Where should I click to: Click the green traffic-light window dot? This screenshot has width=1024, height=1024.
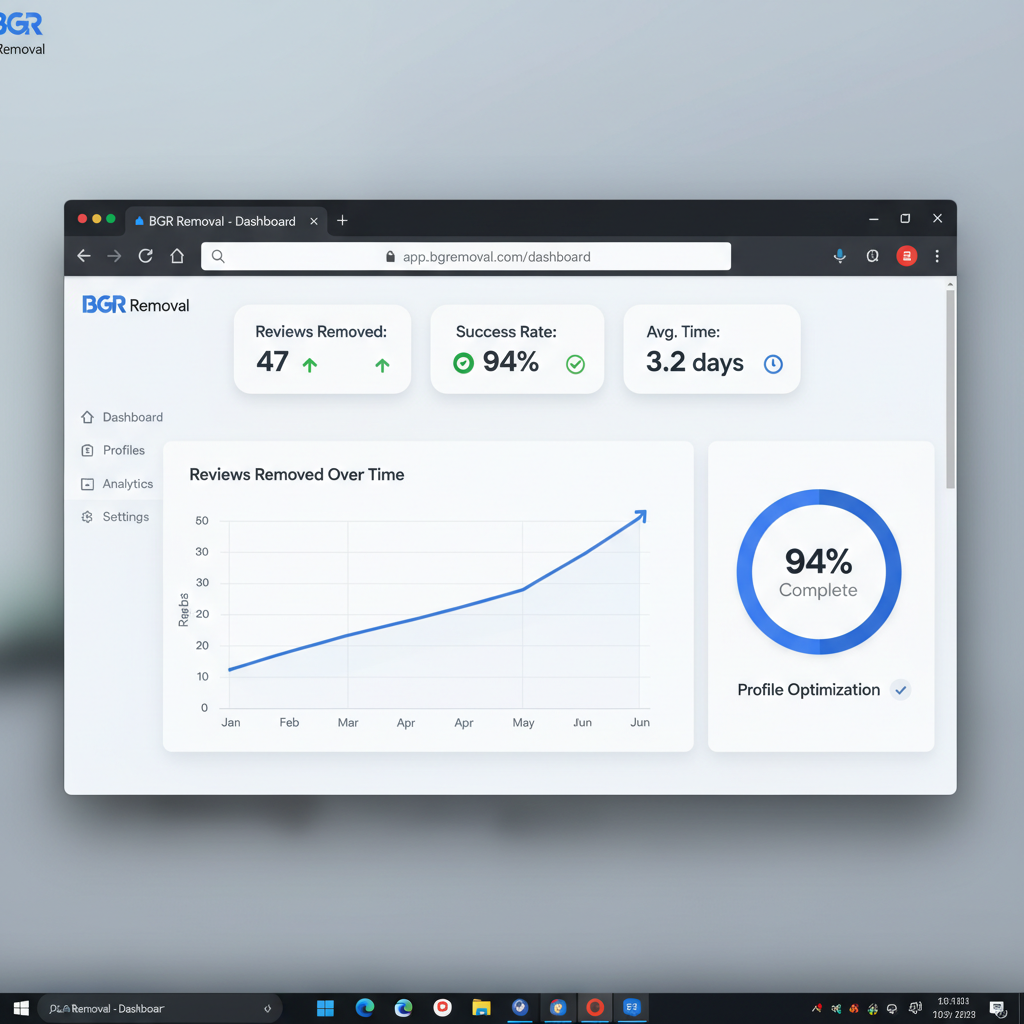click(x=111, y=219)
